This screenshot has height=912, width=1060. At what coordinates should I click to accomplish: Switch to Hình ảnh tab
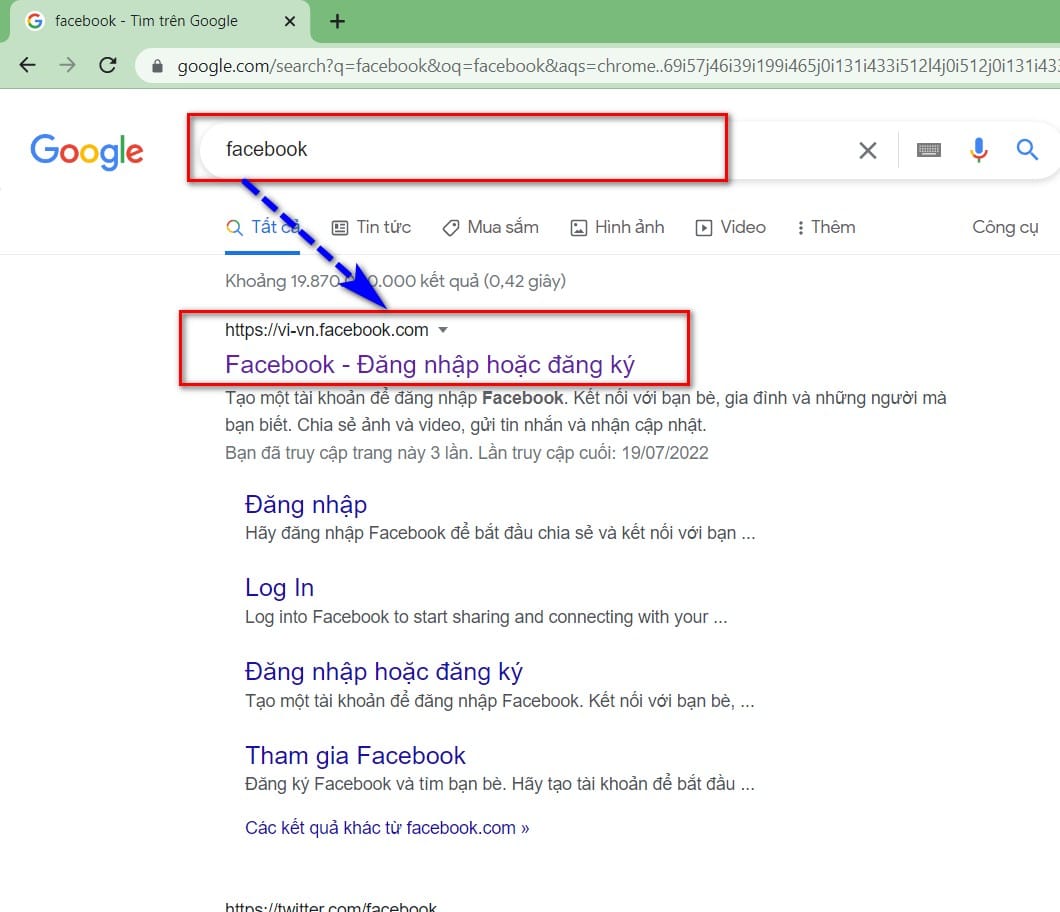[x=618, y=227]
